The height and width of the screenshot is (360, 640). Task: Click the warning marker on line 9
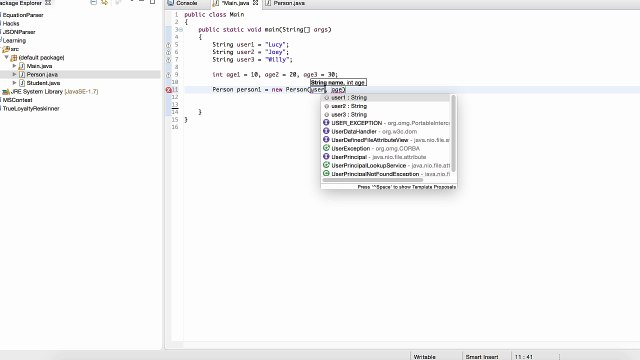(168, 75)
